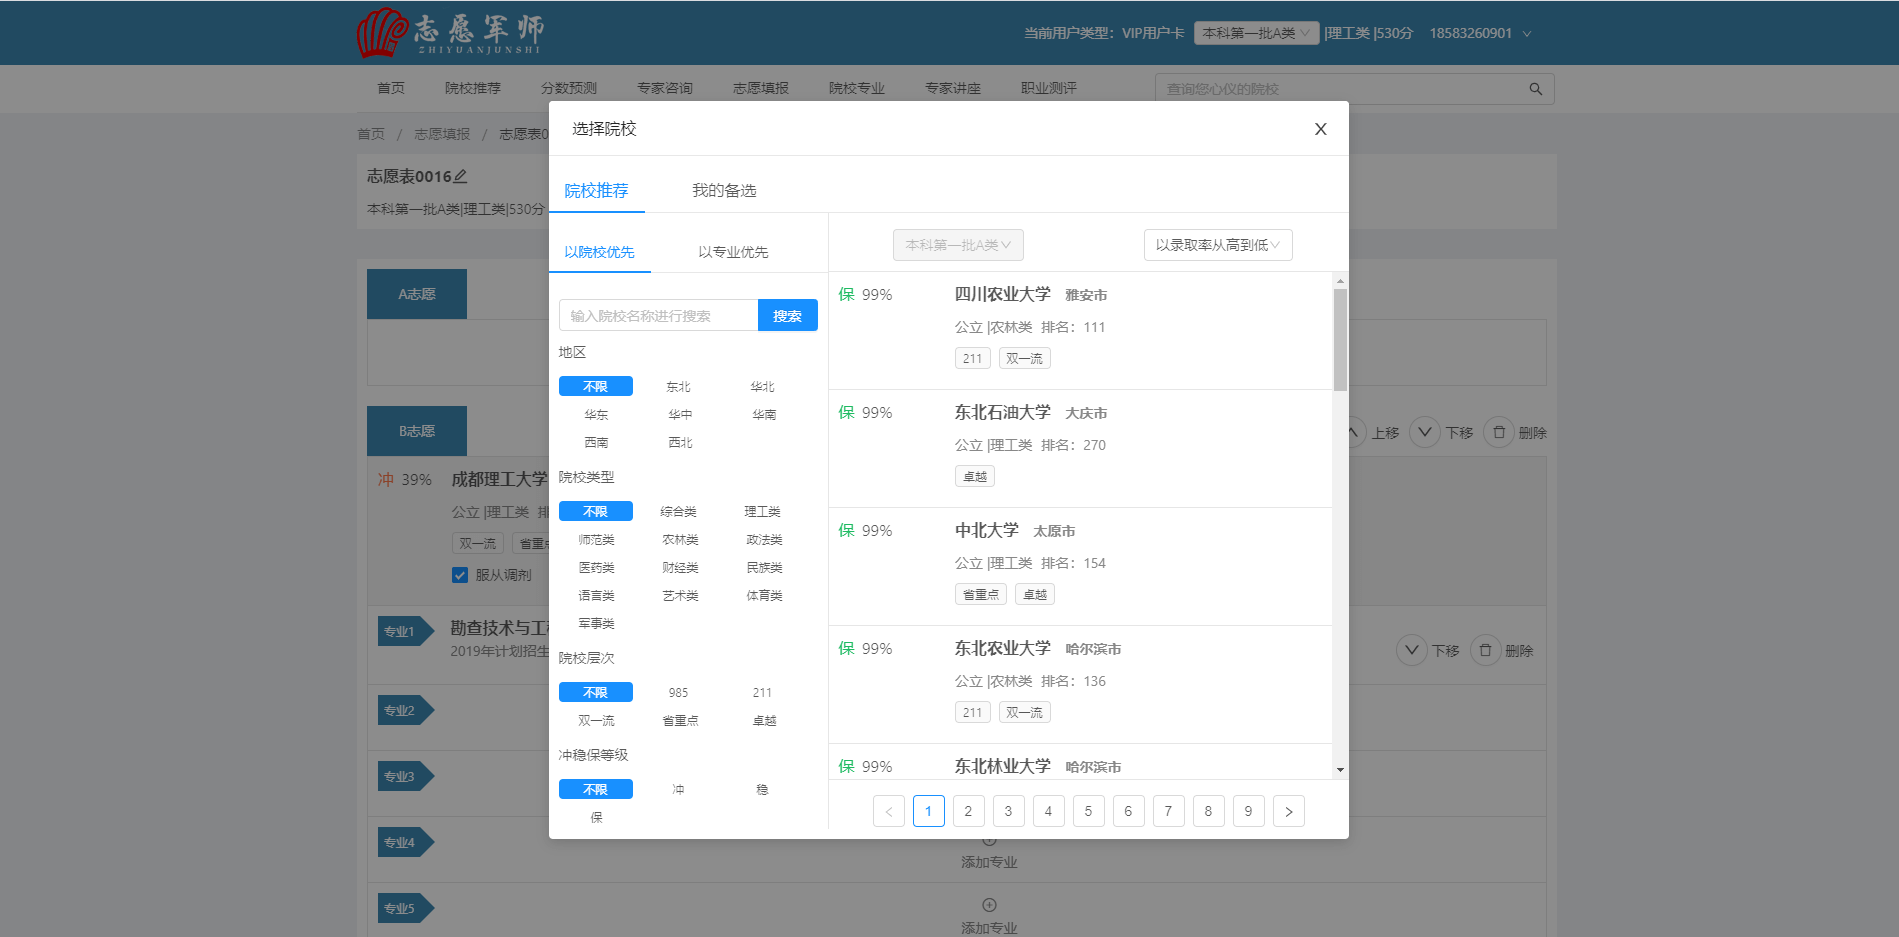Open the 以录取率从高到低 sort dropdown
Image resolution: width=1899 pixels, height=937 pixels.
pyautogui.click(x=1218, y=245)
